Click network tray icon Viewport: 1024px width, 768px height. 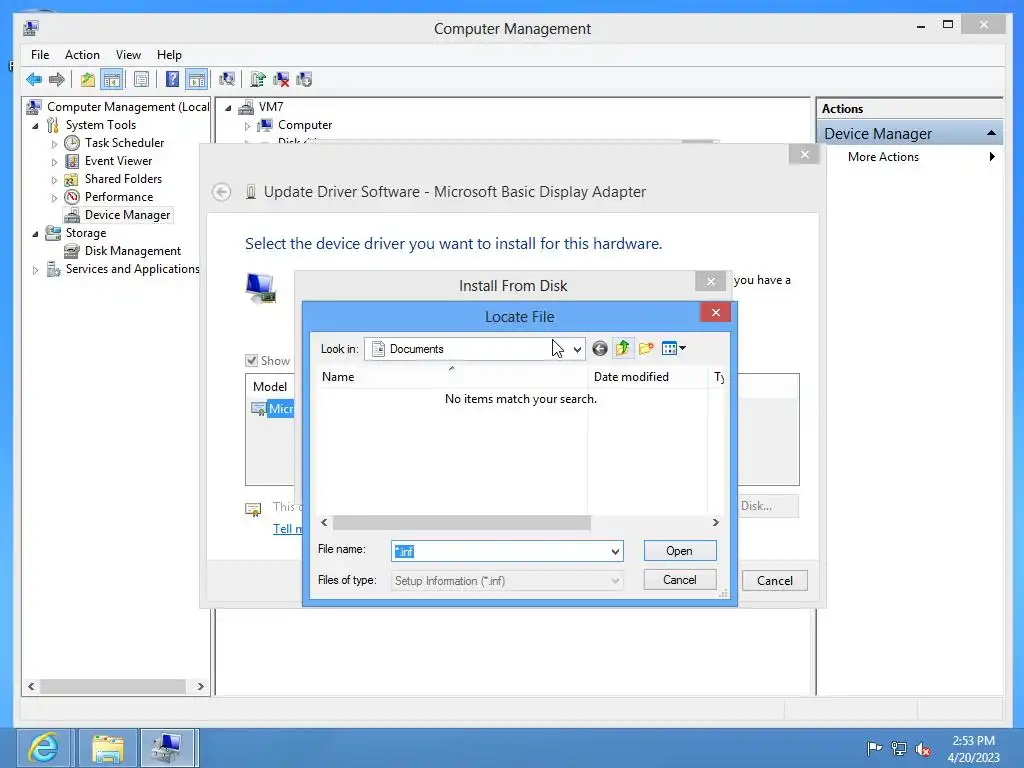click(899, 749)
